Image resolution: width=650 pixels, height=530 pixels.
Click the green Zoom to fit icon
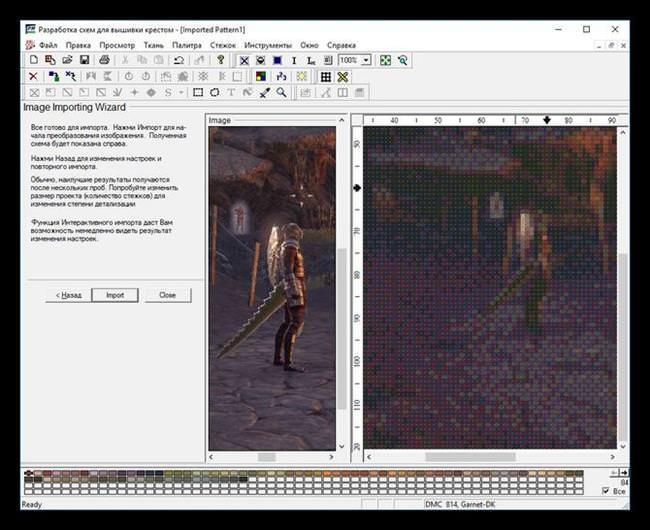coord(386,61)
